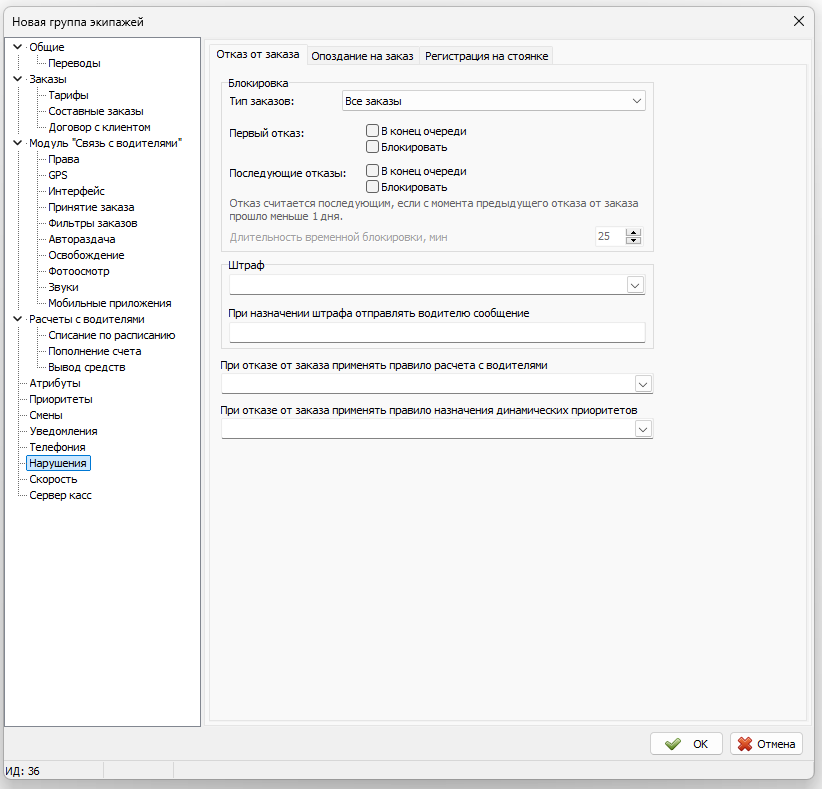Open 'Договор с клиентом' settings
This screenshot has width=822, height=789.
[x=100, y=127]
